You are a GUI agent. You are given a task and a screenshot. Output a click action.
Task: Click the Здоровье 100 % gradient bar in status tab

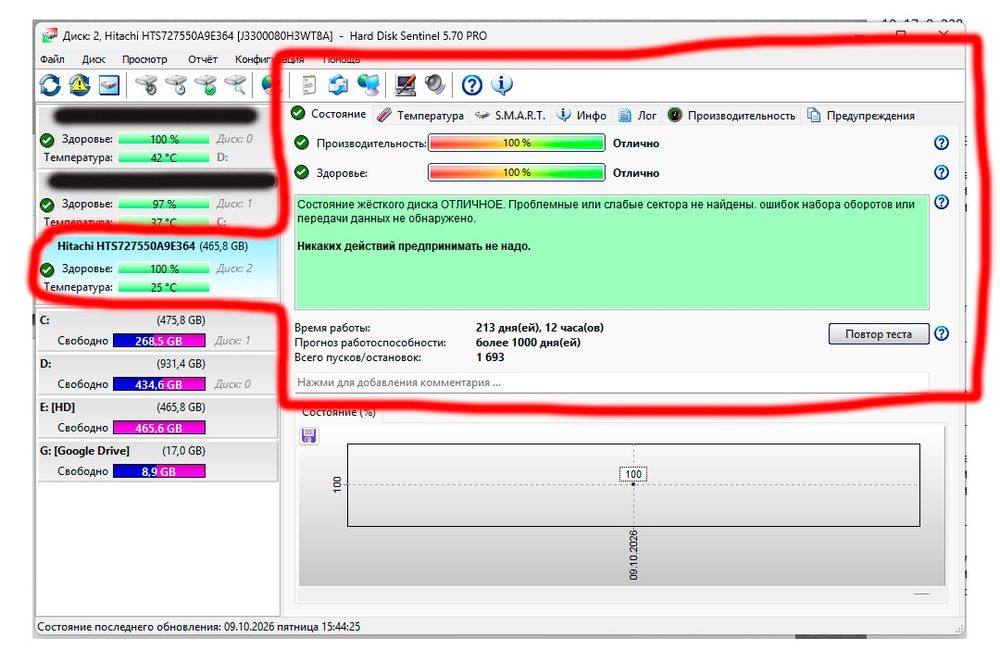517,173
